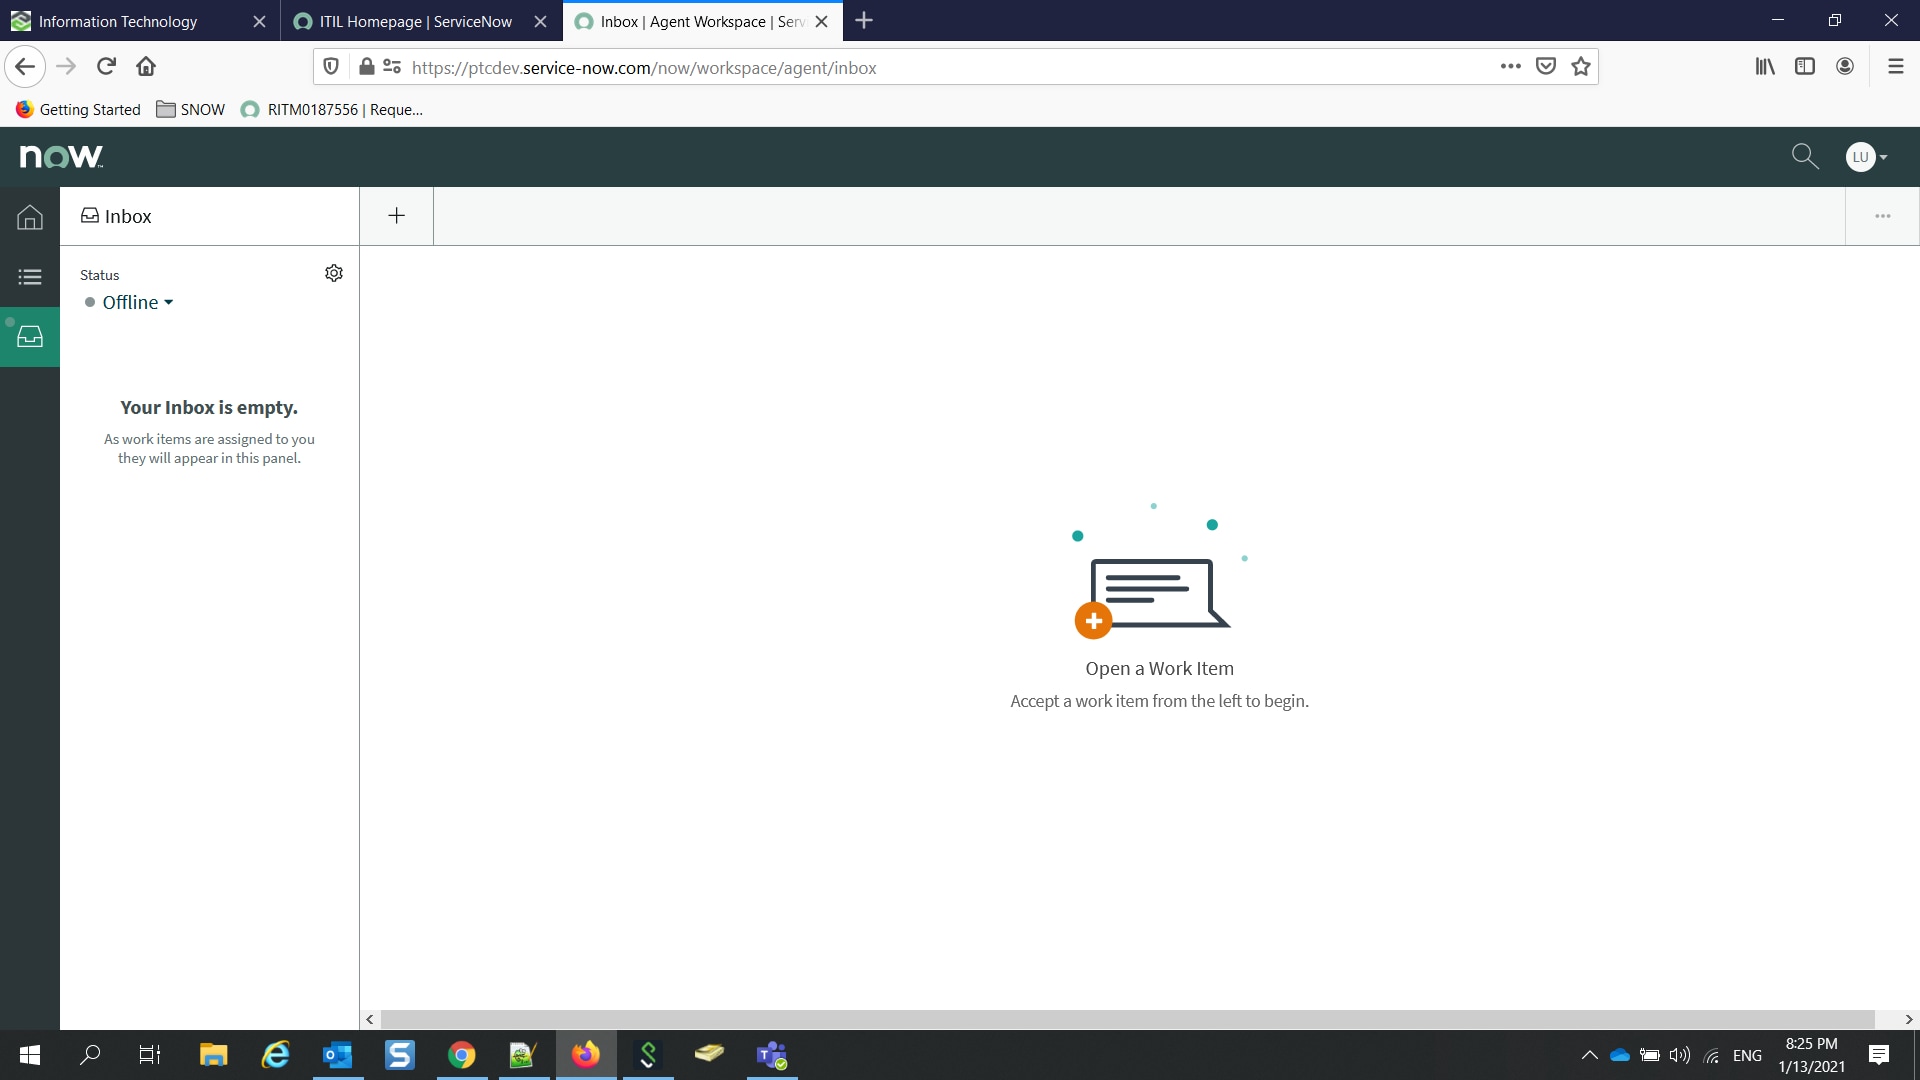Image resolution: width=1920 pixels, height=1080 pixels.
Task: Open Firefox page actions ellipsis menu
Action: (1510, 67)
